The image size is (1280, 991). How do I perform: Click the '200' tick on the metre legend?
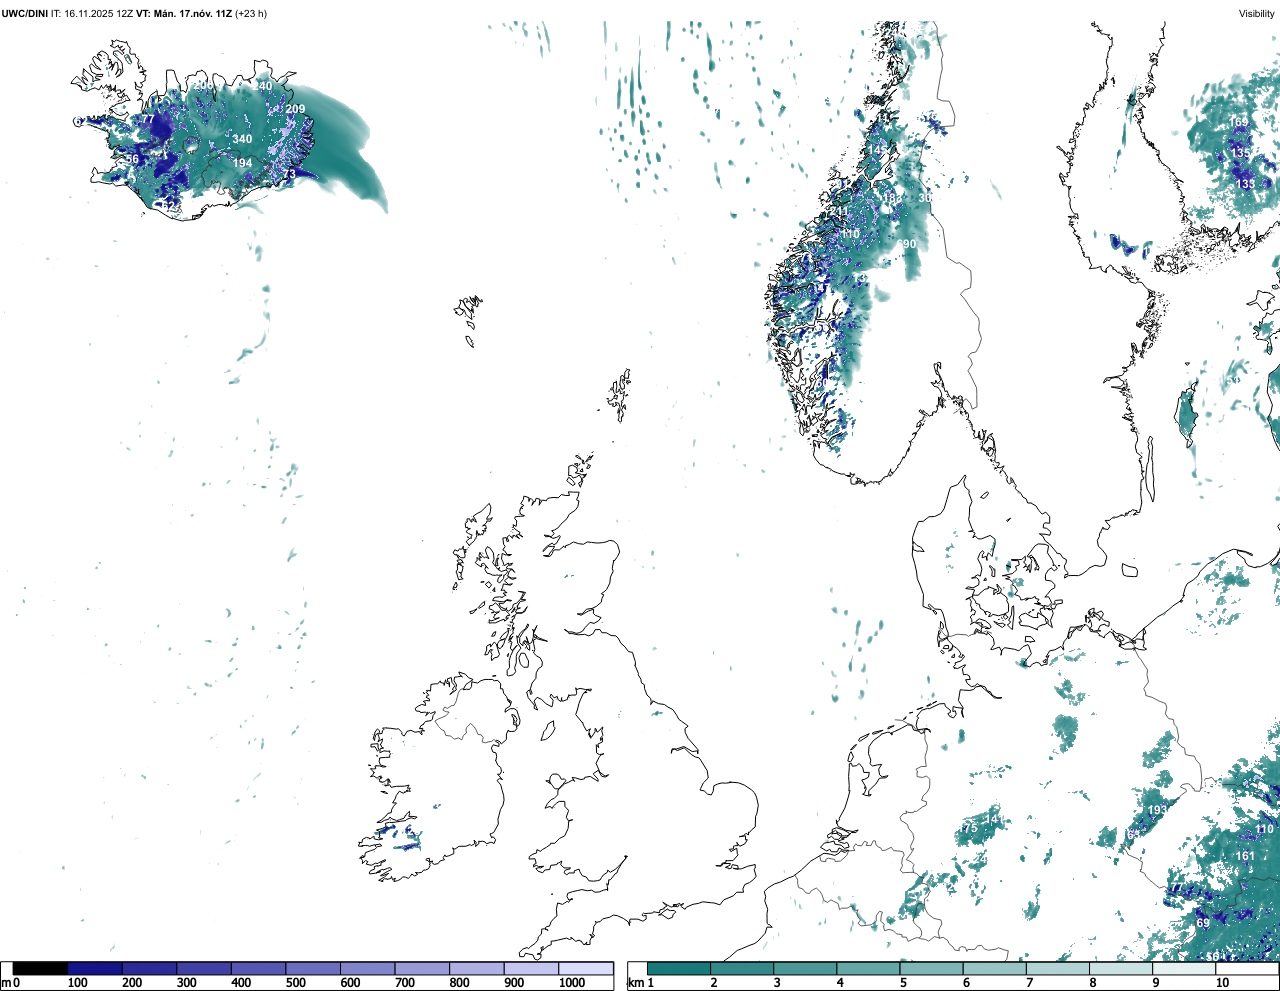132,983
